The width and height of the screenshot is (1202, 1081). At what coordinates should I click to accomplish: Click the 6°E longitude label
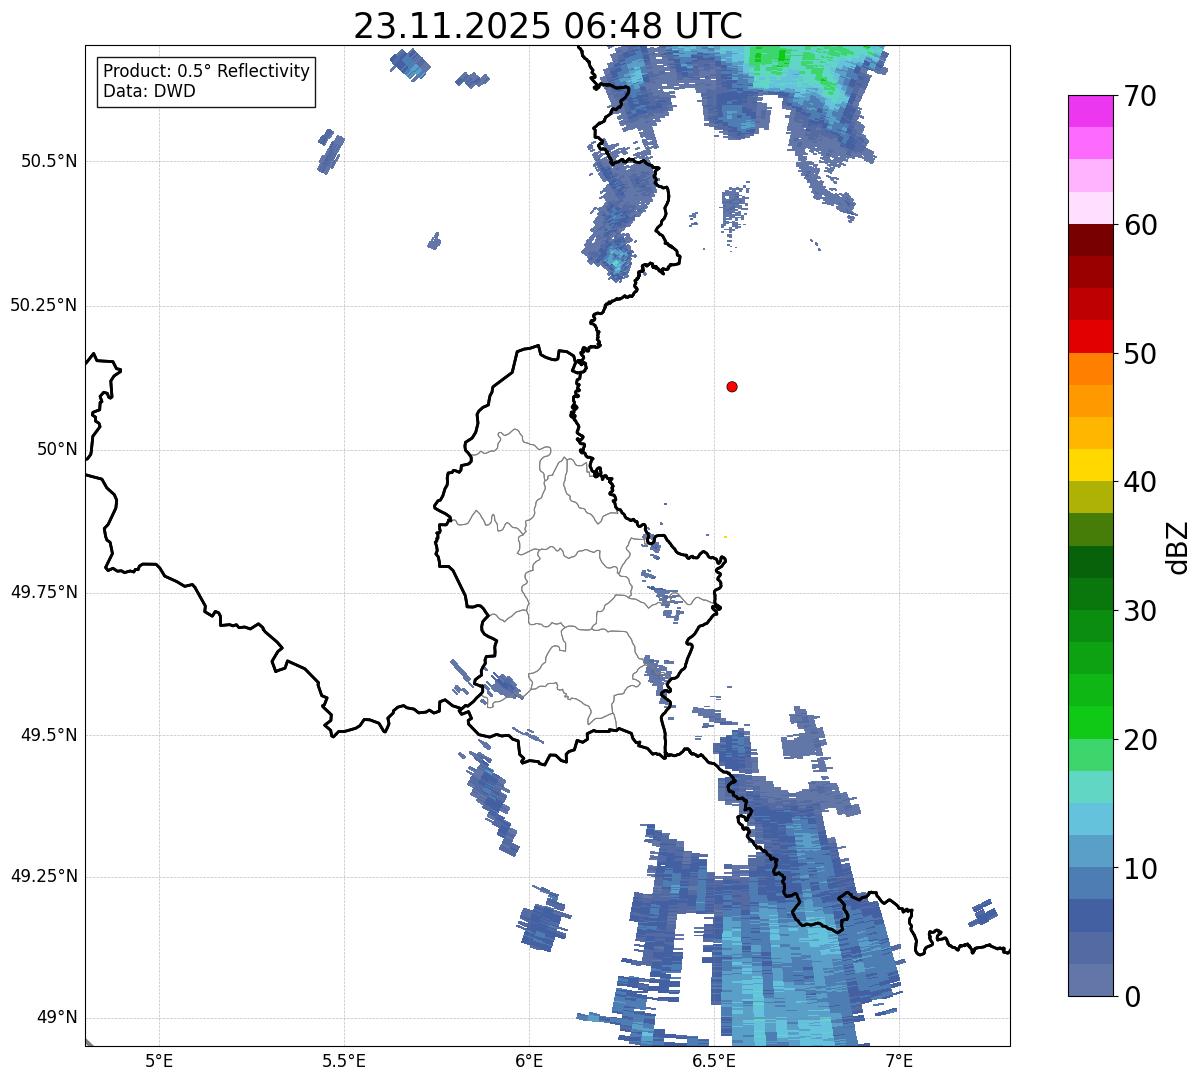529,1061
